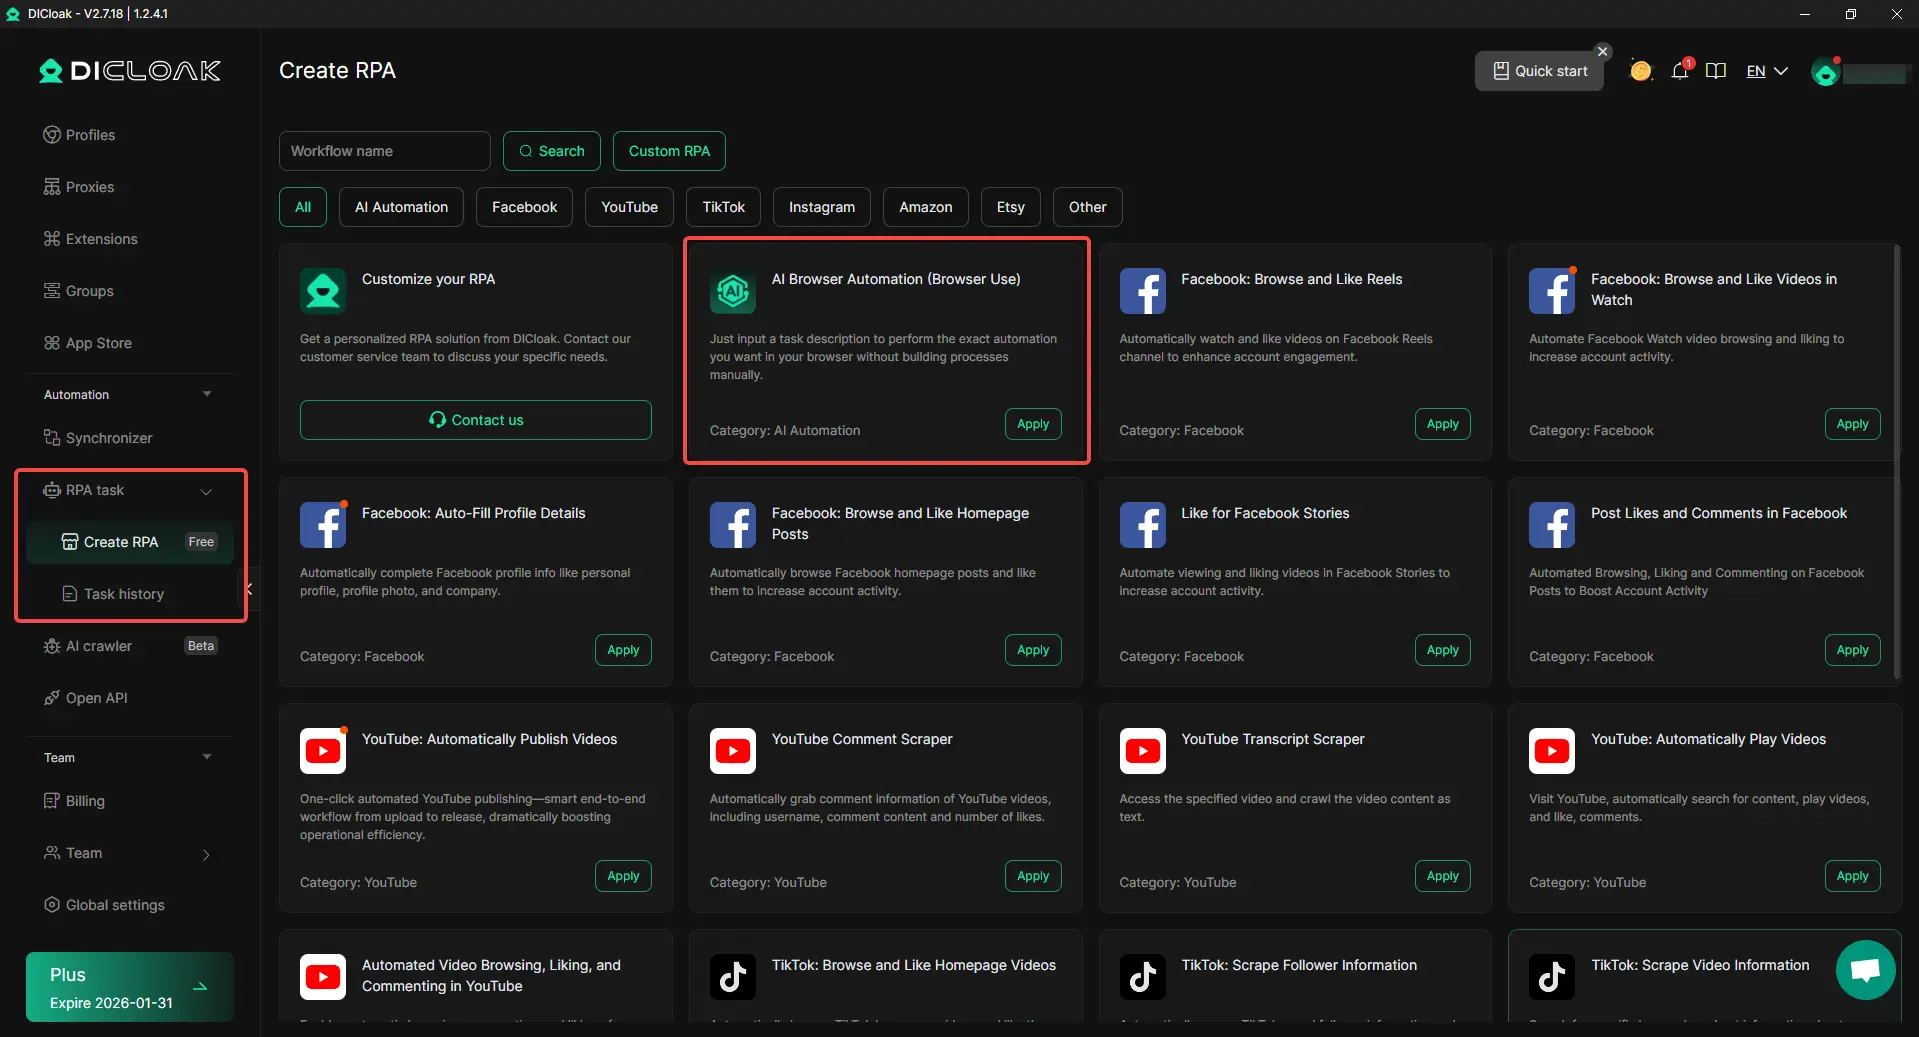Select the TikTok category tab

(x=723, y=207)
